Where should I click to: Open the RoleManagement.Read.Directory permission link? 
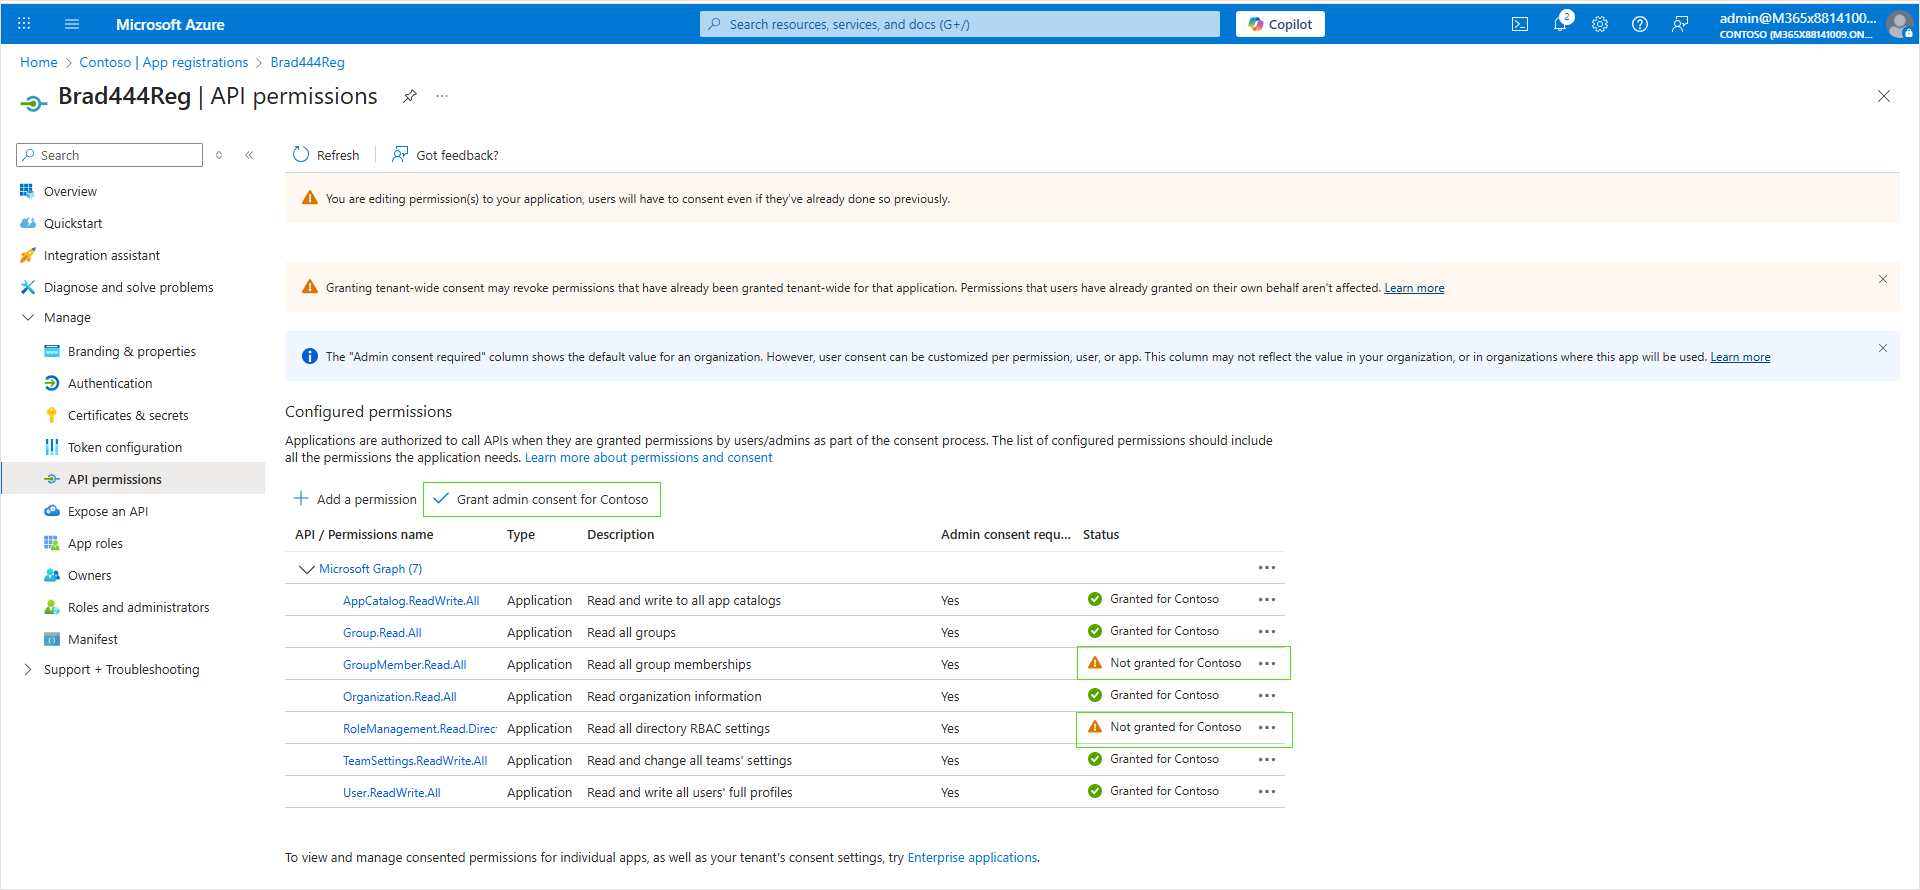[x=419, y=729]
